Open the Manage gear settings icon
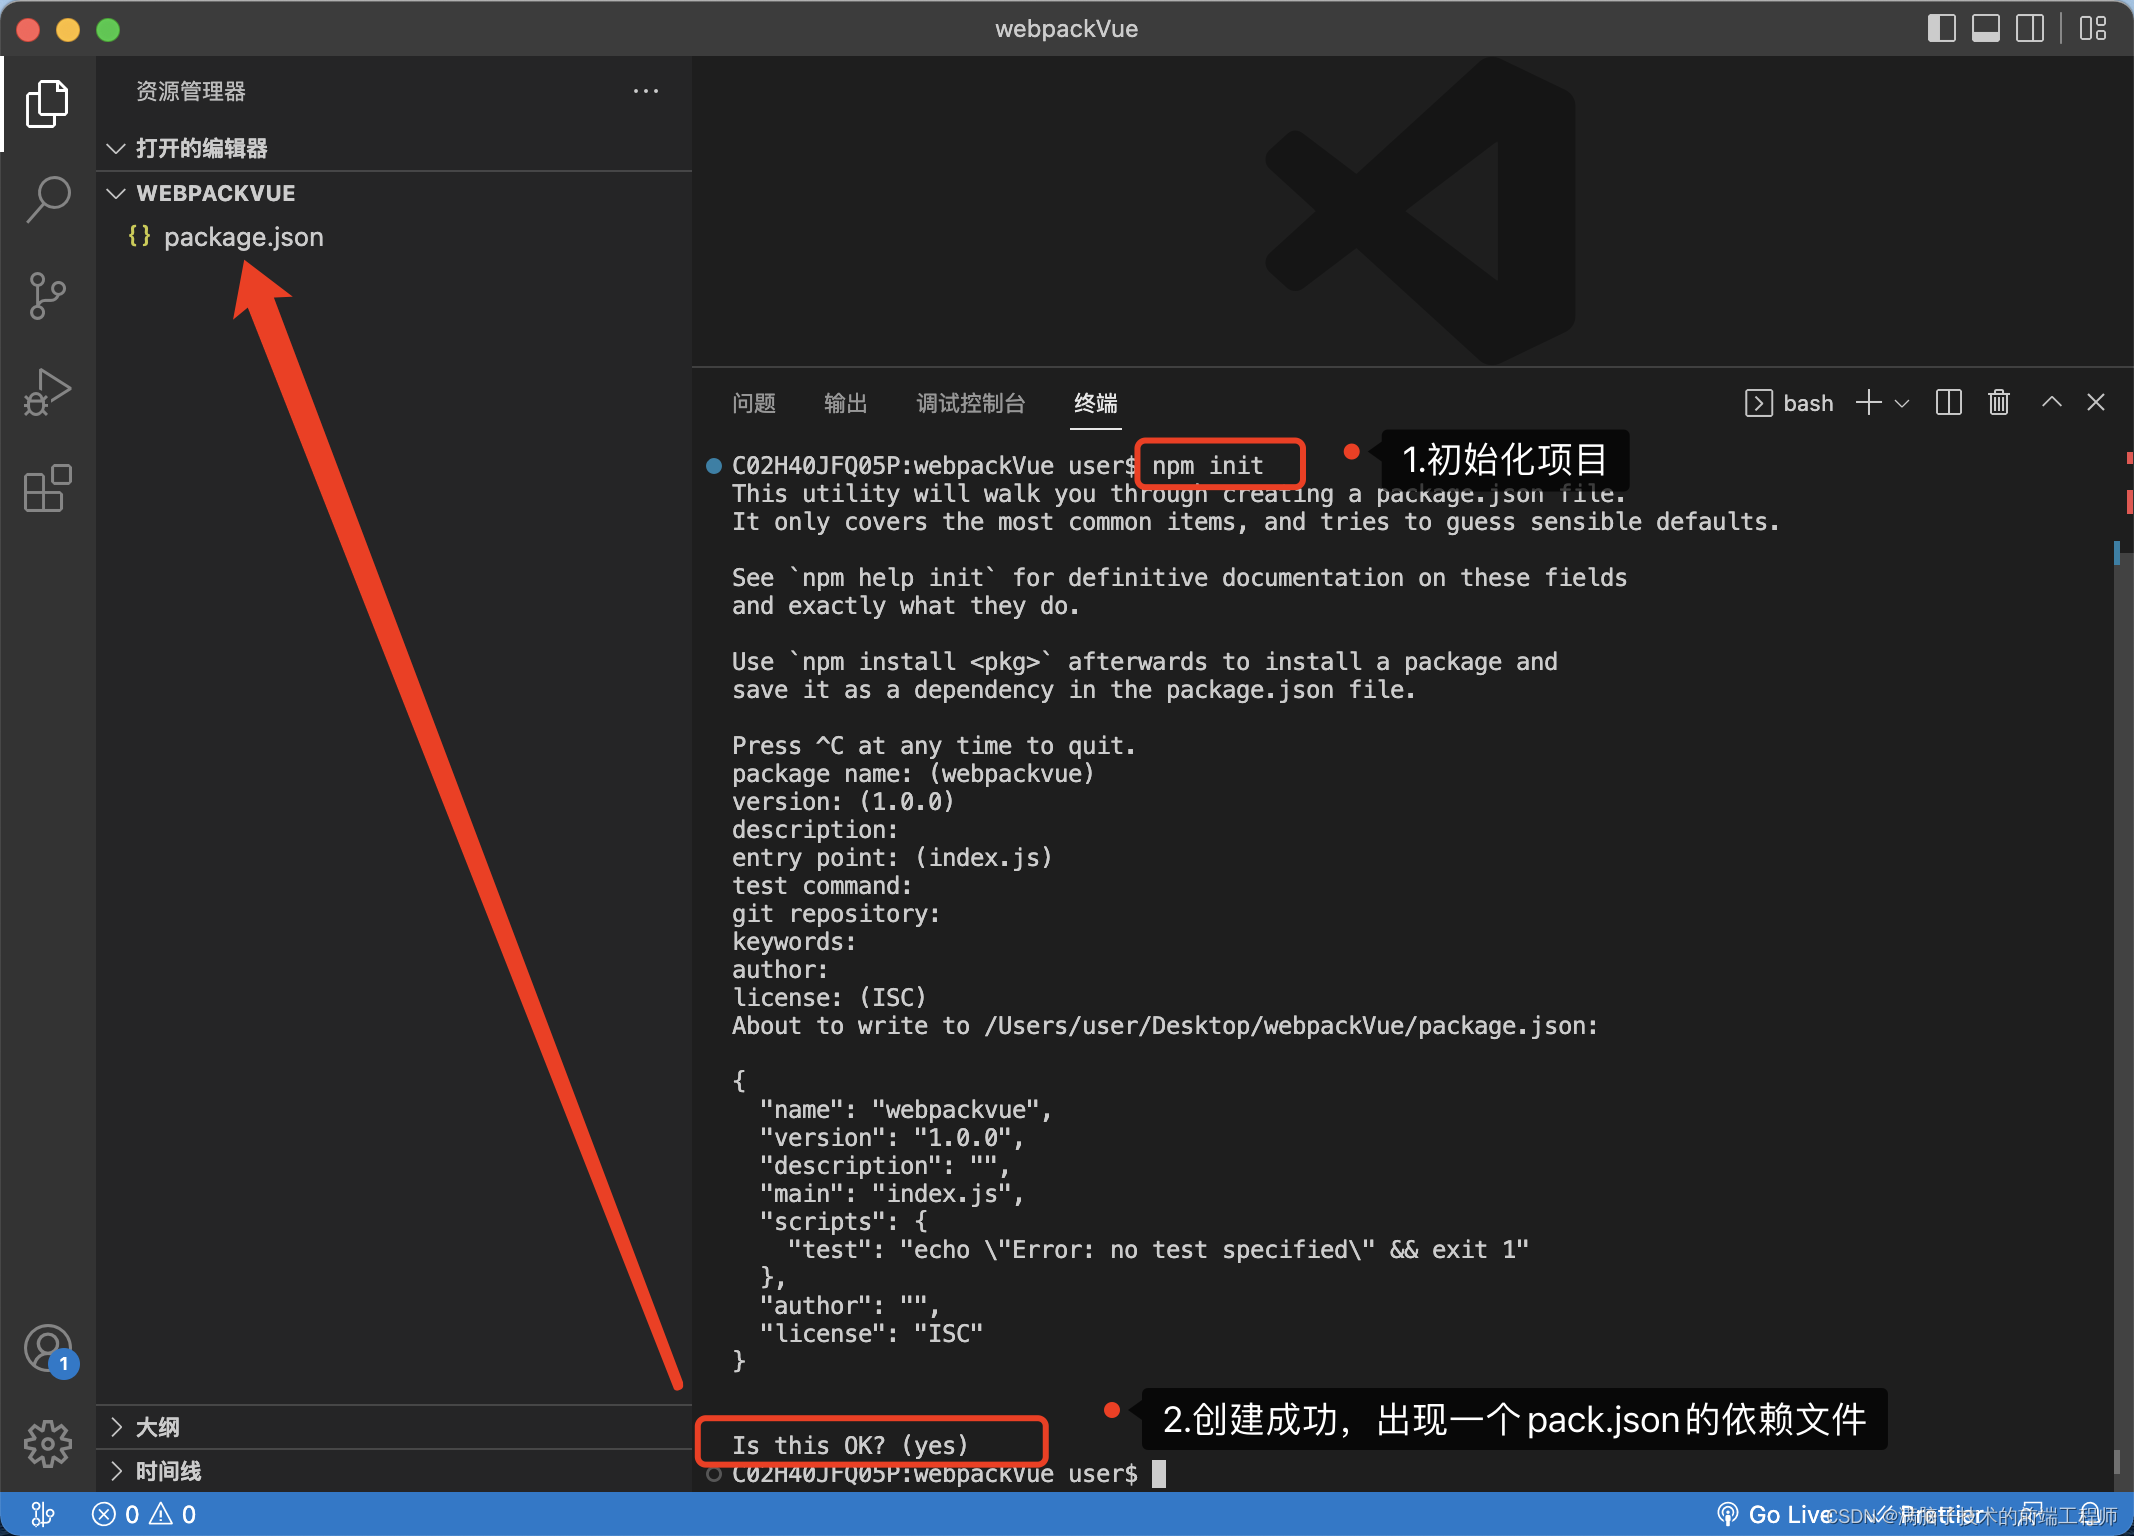Screen dimensions: 2134x1536 (47, 1444)
